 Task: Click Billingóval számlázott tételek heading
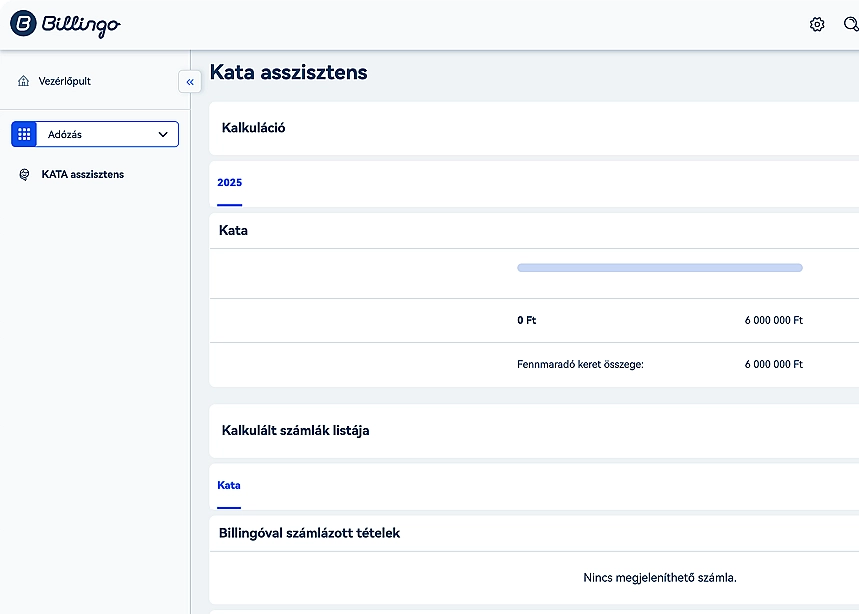tap(309, 533)
